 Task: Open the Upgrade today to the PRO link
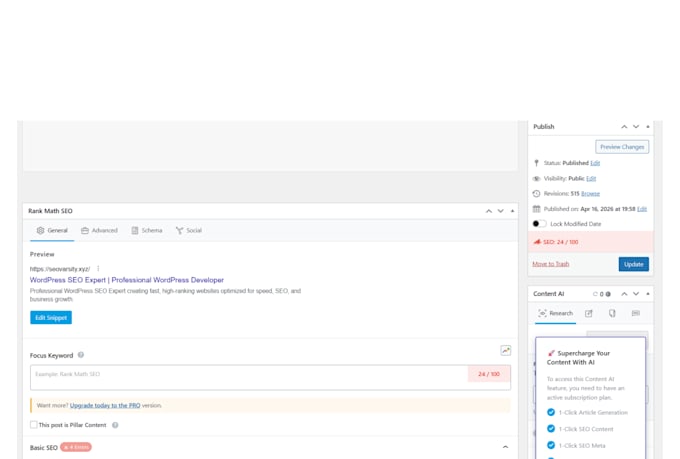pos(105,406)
